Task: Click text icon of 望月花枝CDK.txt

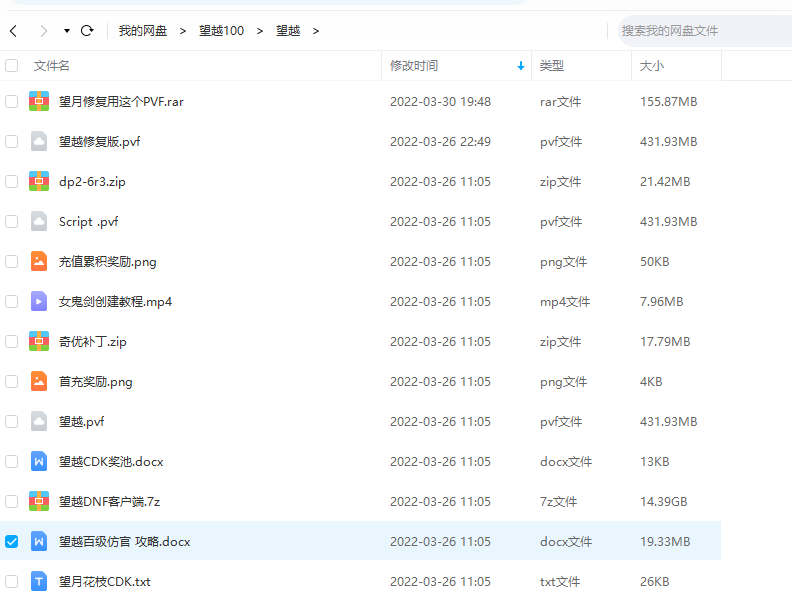Action: click(x=39, y=581)
